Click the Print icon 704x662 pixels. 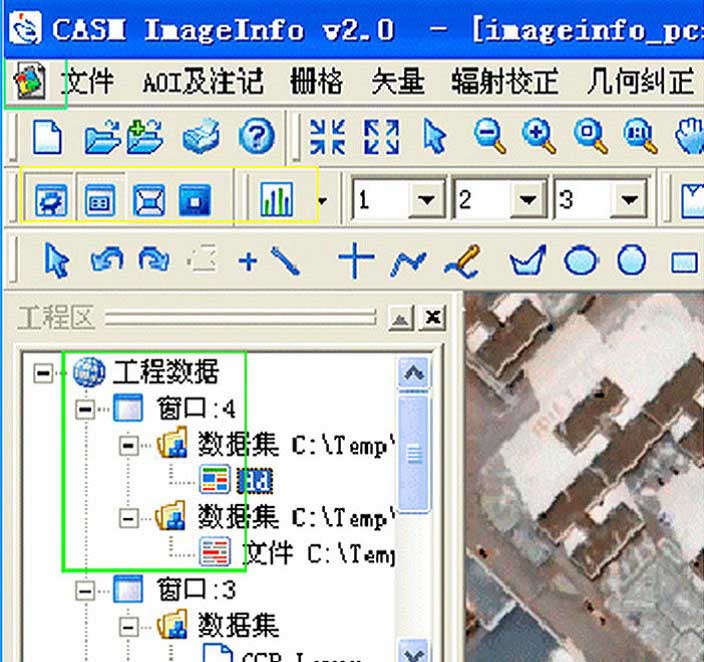pyautogui.click(x=201, y=136)
